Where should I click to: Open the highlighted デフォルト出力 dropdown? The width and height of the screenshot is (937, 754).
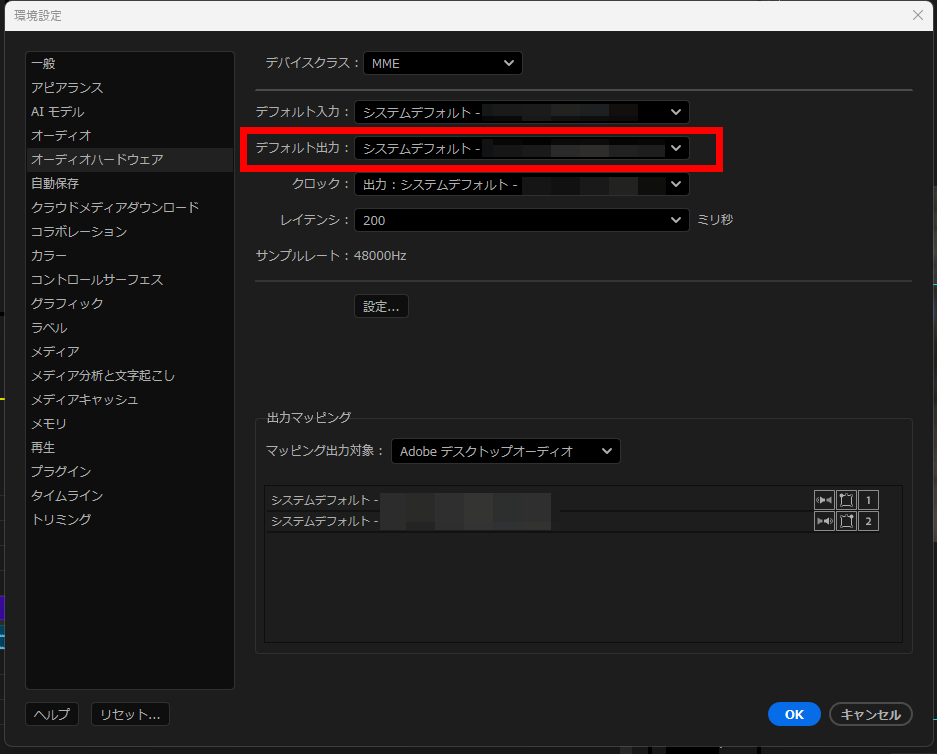[x=521, y=147]
